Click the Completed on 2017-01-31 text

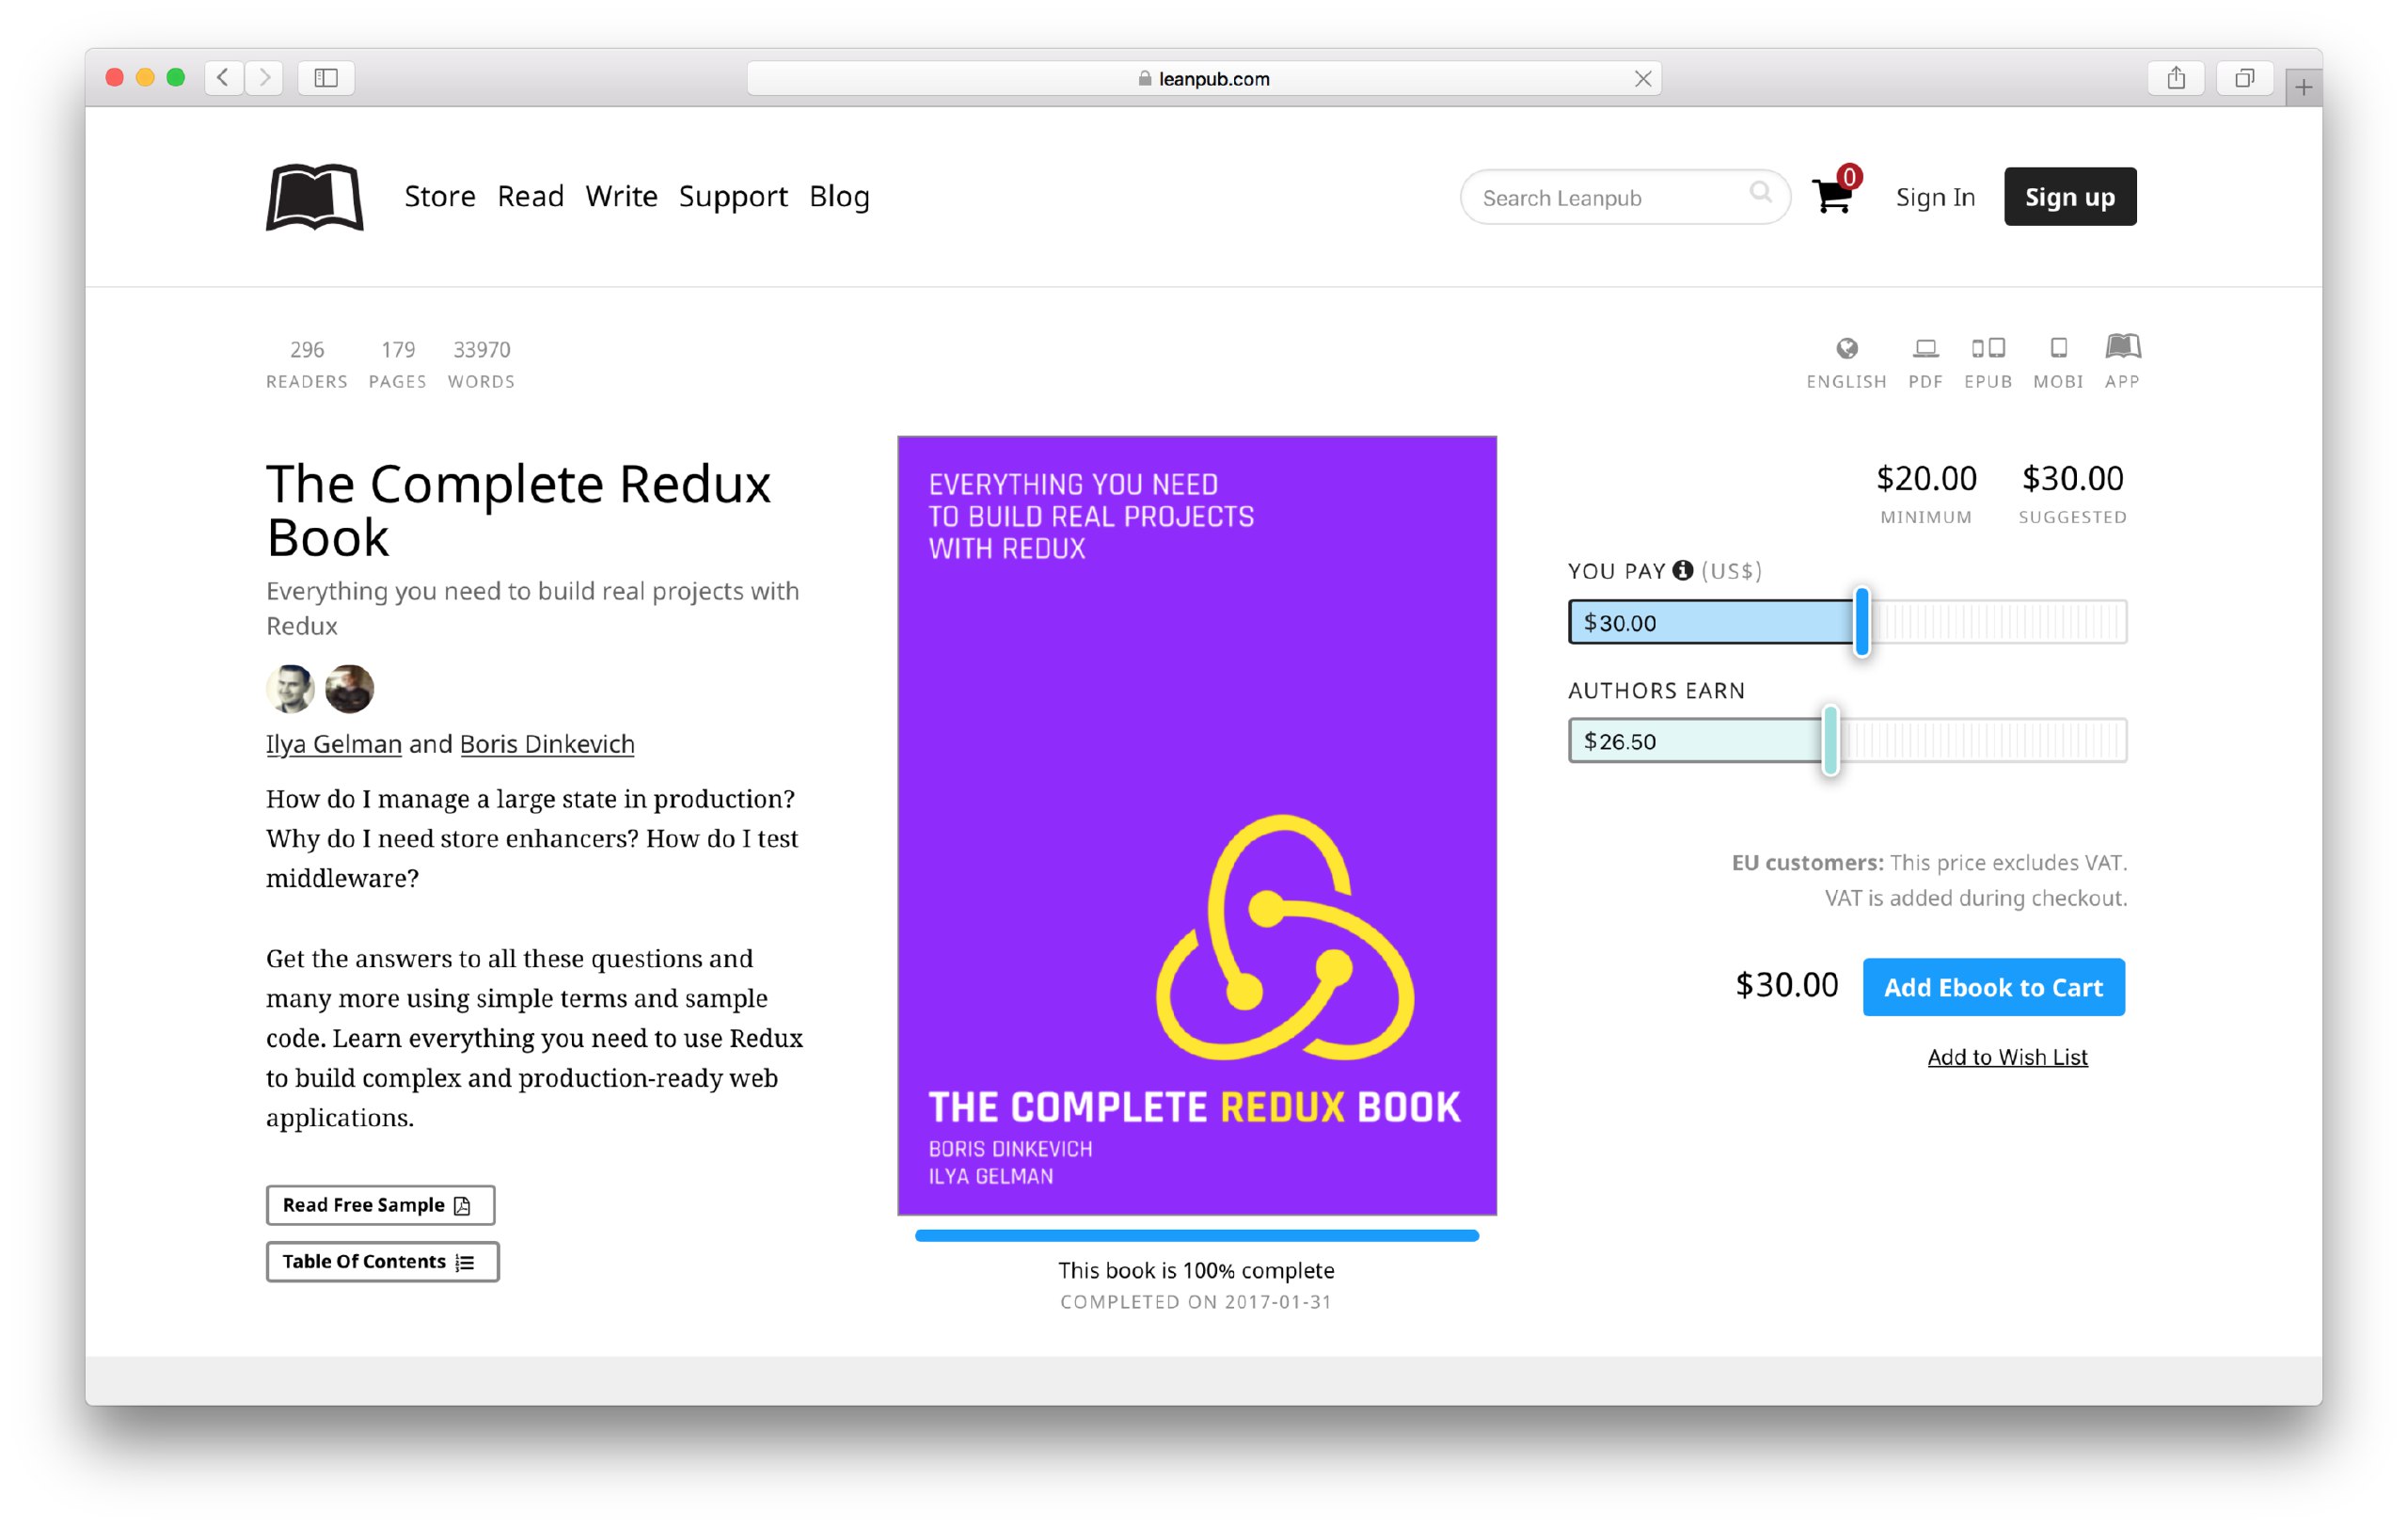[1196, 1301]
